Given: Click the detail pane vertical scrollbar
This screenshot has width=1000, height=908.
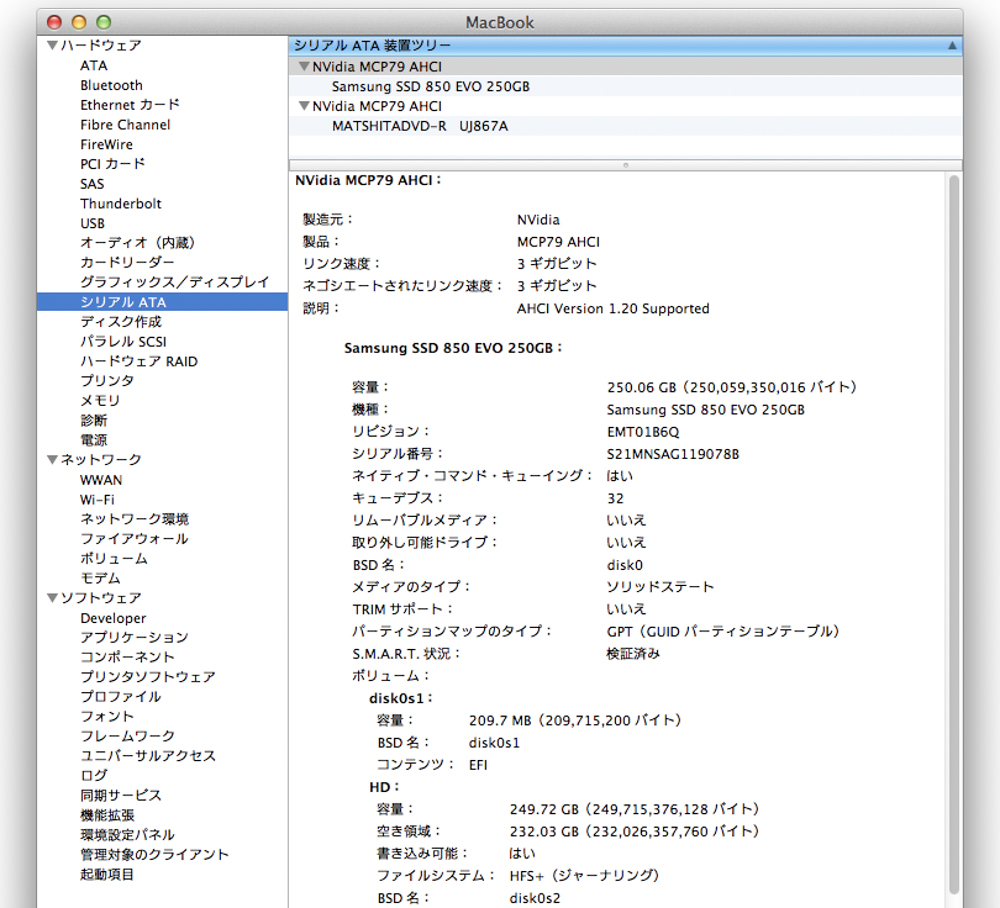Looking at the screenshot, I should pyautogui.click(x=954, y=534).
